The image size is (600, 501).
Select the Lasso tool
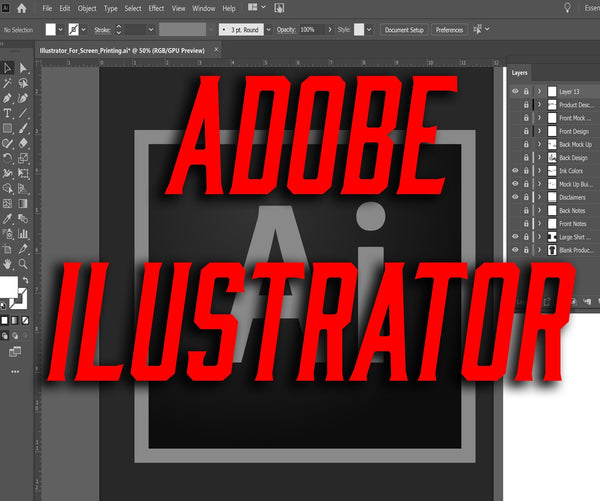click(x=23, y=83)
